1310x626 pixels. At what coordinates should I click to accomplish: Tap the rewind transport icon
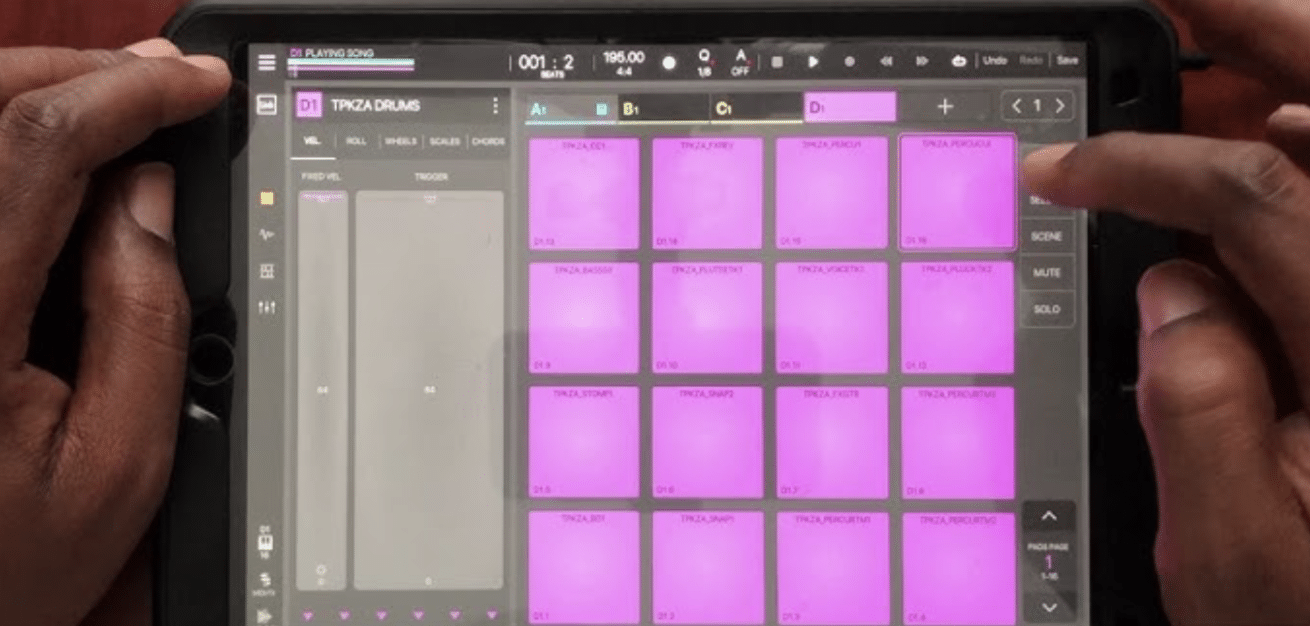tap(885, 61)
